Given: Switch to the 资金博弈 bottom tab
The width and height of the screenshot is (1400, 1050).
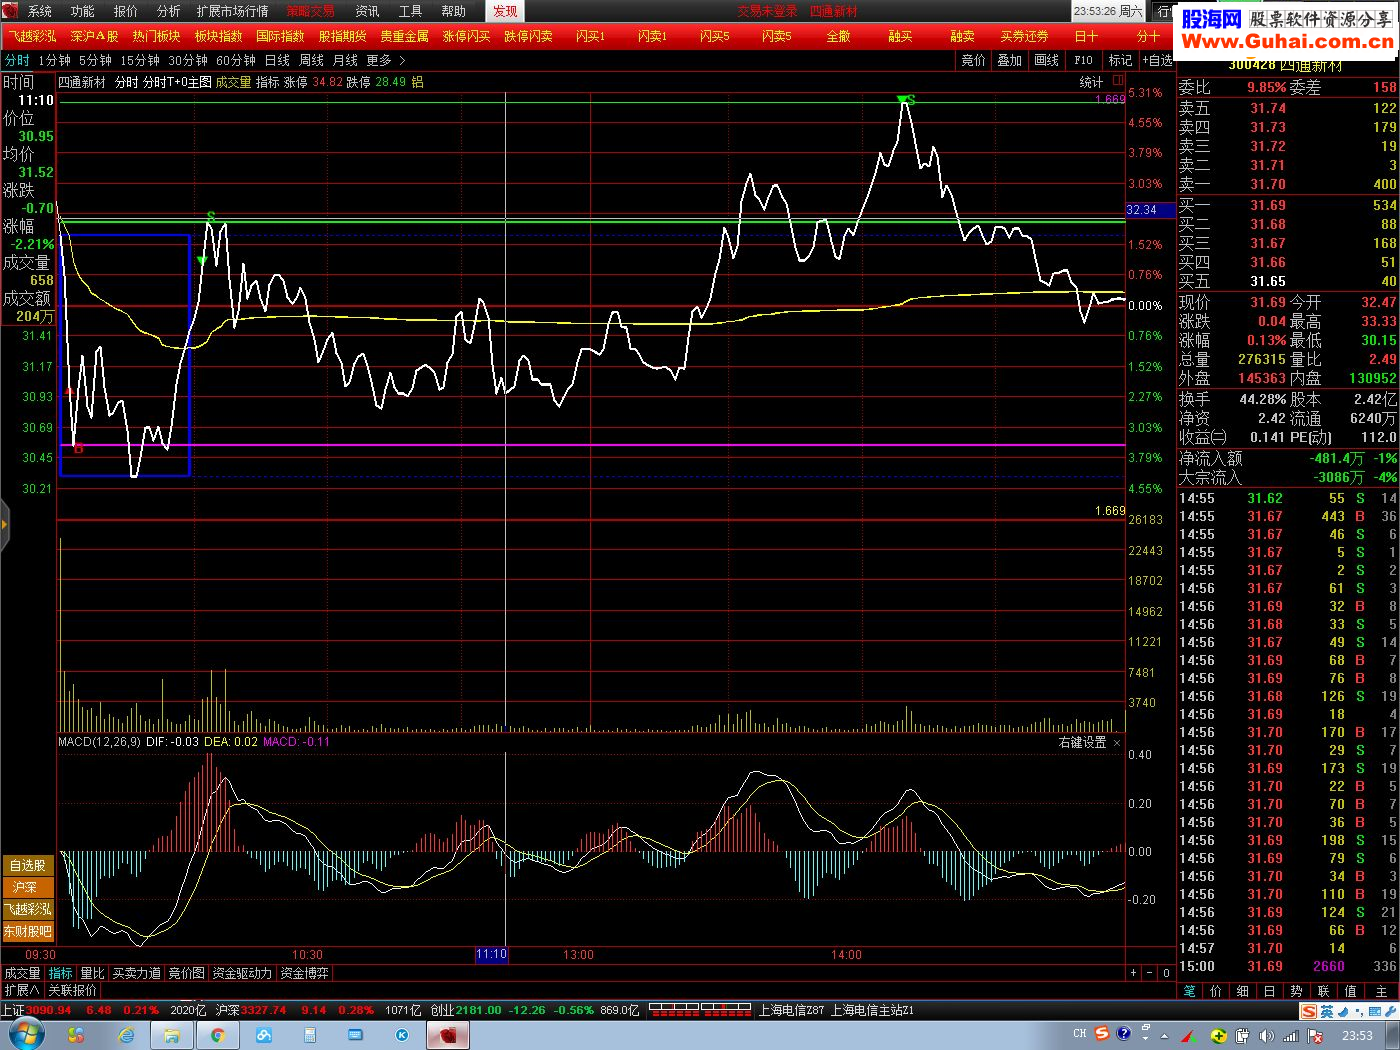Looking at the screenshot, I should [304, 973].
